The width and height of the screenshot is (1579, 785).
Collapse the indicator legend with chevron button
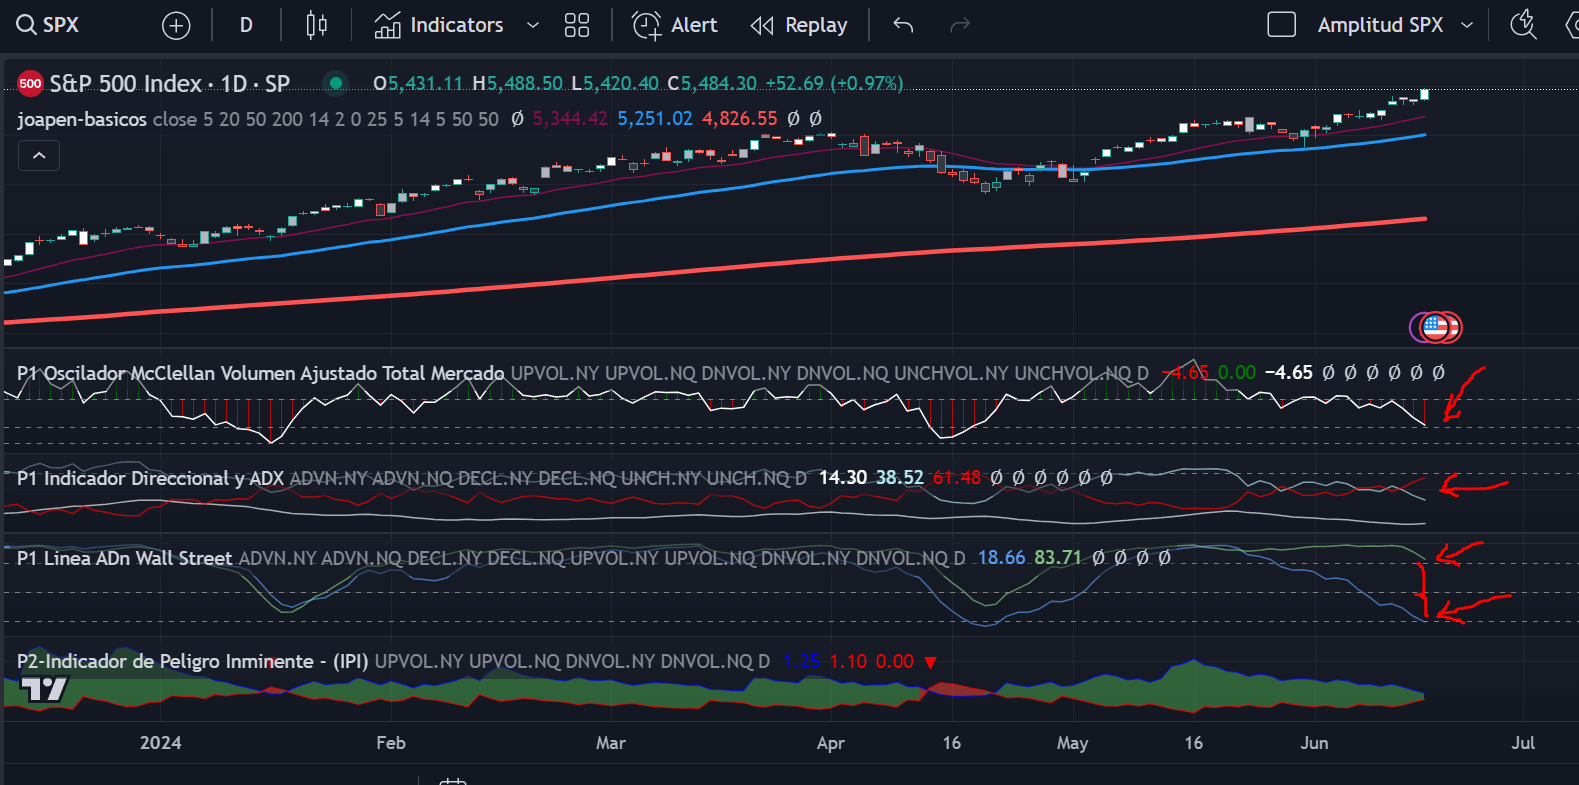coord(39,156)
